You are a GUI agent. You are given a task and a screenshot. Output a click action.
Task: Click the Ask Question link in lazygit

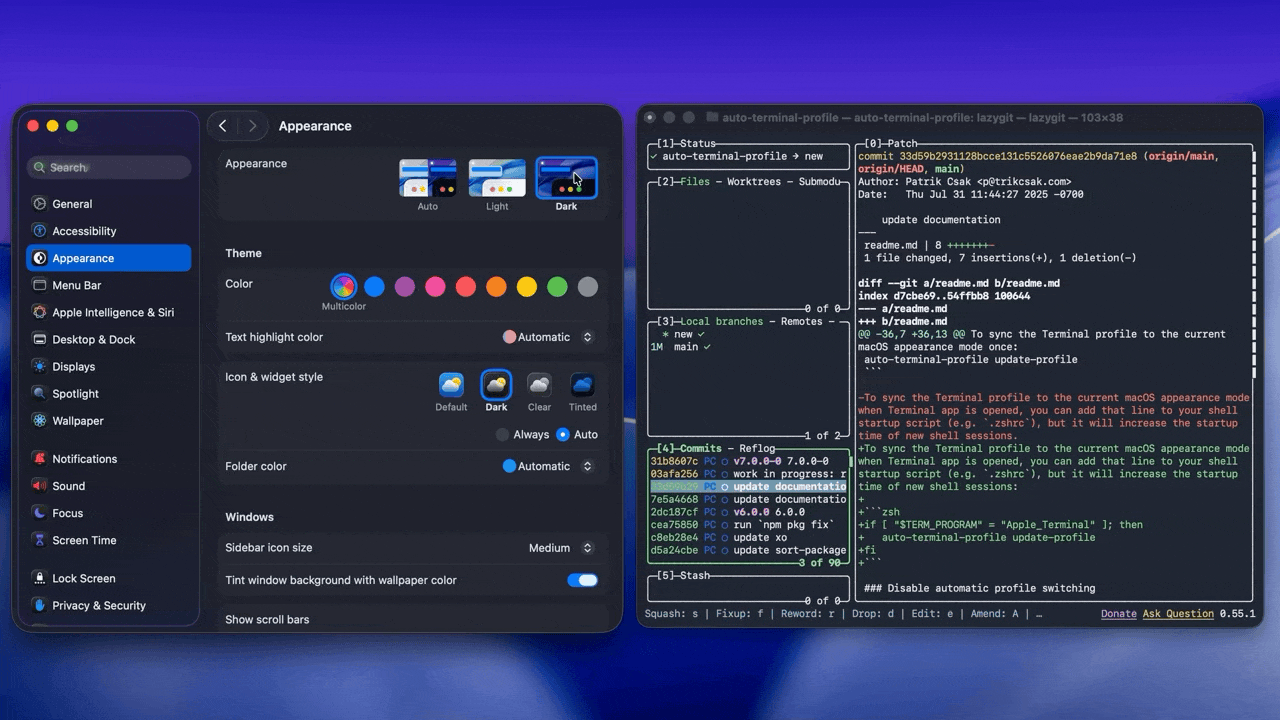pyautogui.click(x=1178, y=614)
